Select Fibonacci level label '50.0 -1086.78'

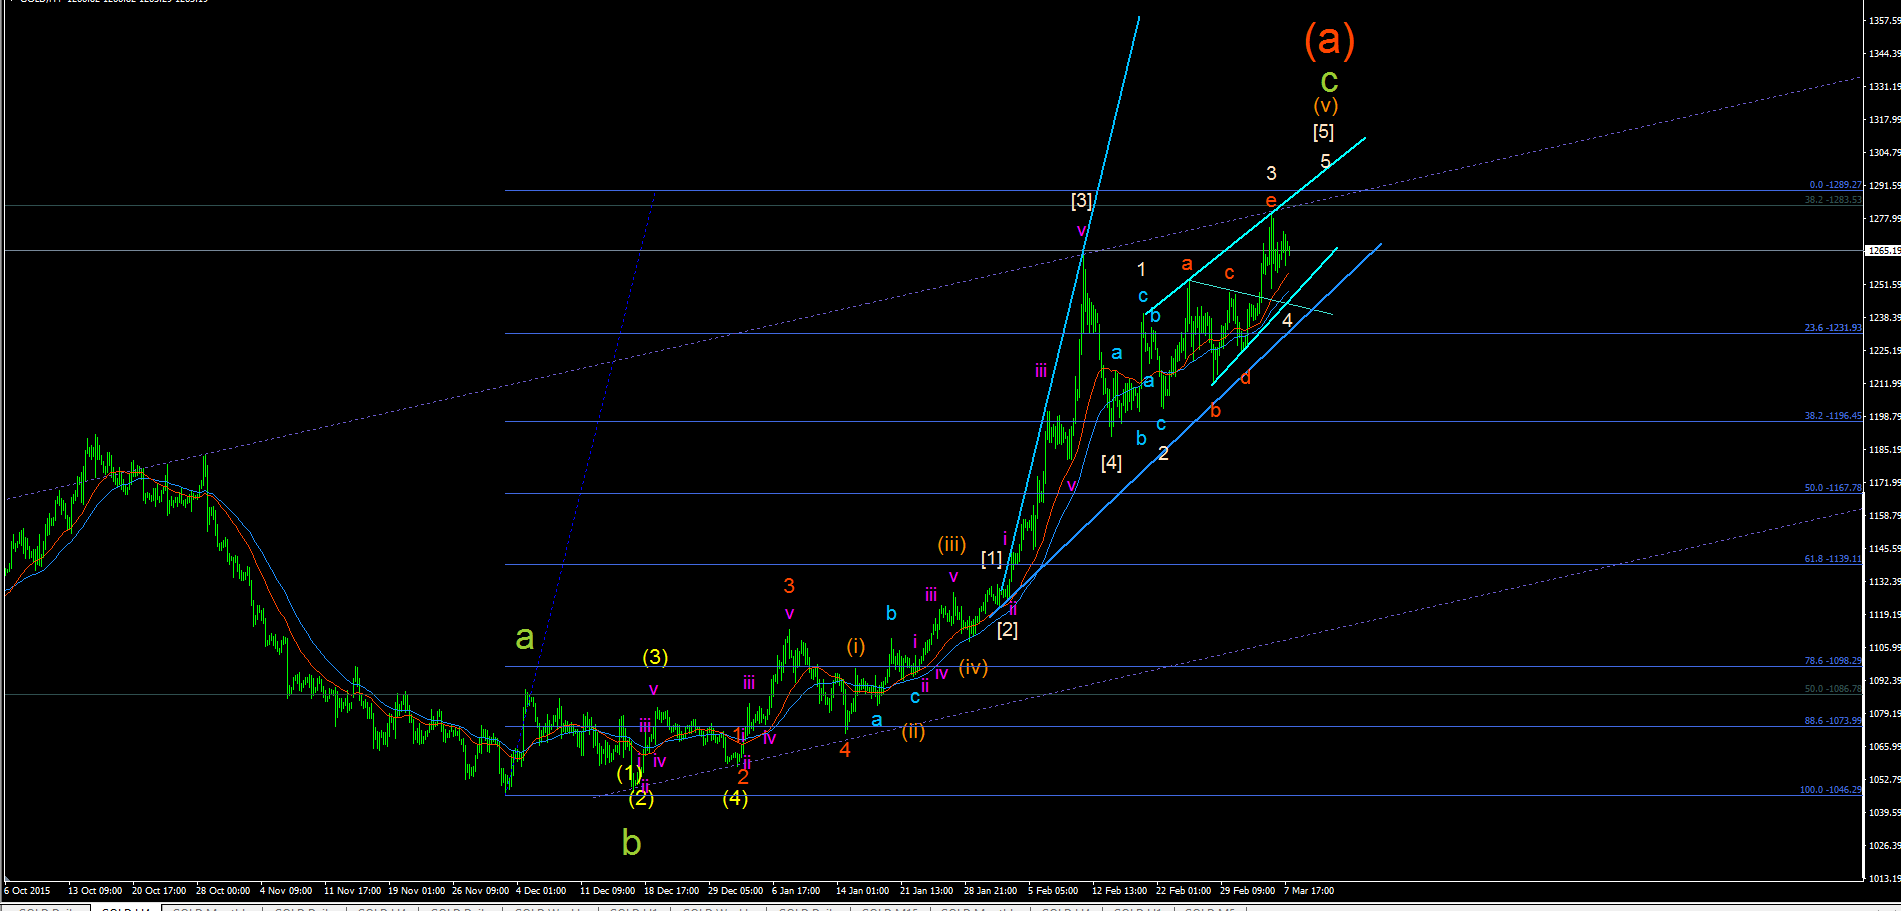pos(1833,689)
